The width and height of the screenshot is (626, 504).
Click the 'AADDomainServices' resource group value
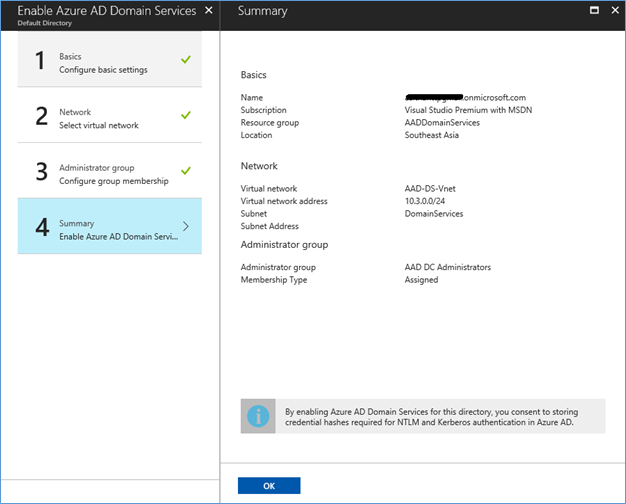(442, 123)
